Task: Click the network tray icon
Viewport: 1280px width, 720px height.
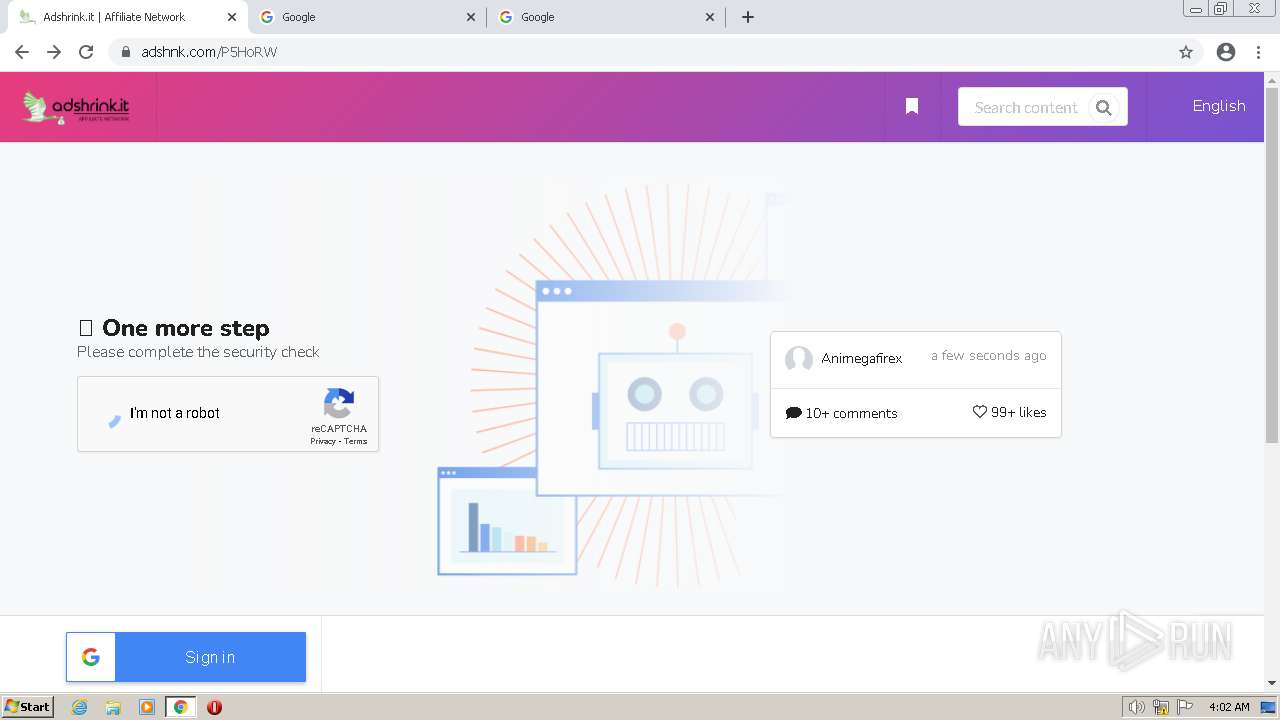Action: (1161, 707)
